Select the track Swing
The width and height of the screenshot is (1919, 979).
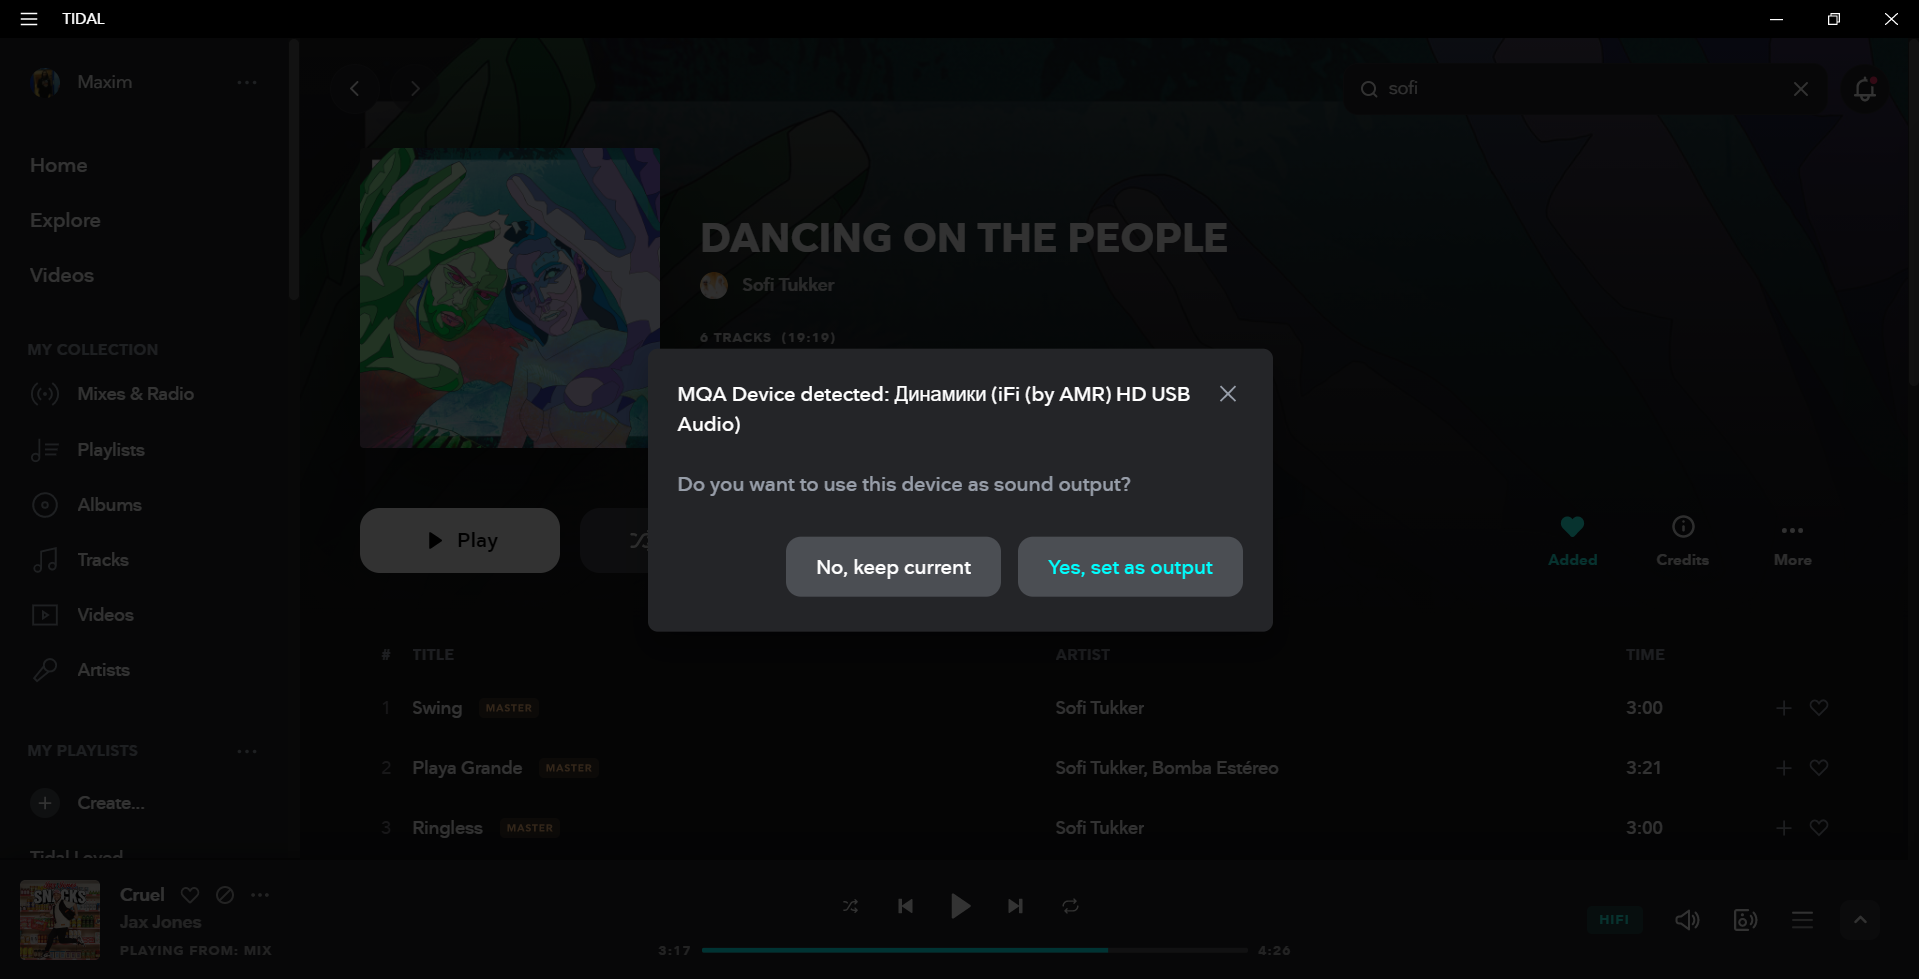click(x=437, y=708)
